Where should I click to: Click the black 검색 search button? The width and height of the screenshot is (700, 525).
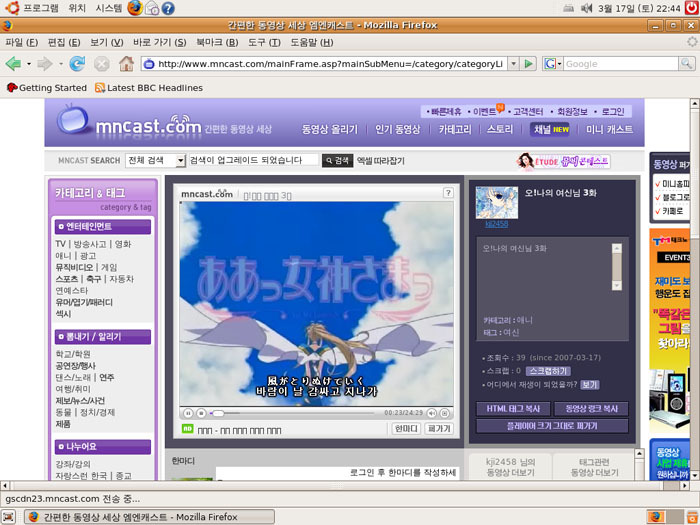tap(338, 160)
